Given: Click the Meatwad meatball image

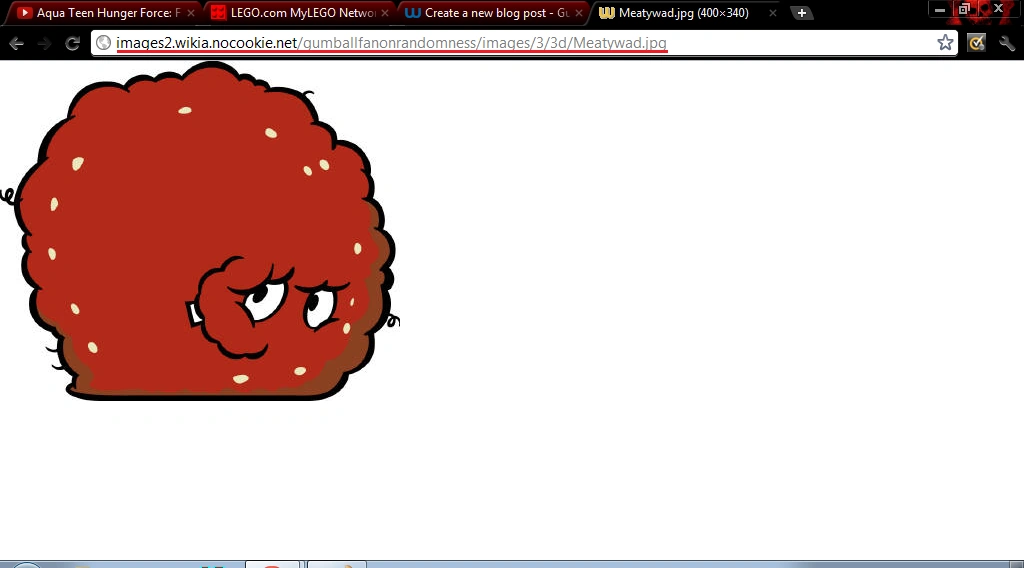Looking at the screenshot, I should tap(200, 231).
